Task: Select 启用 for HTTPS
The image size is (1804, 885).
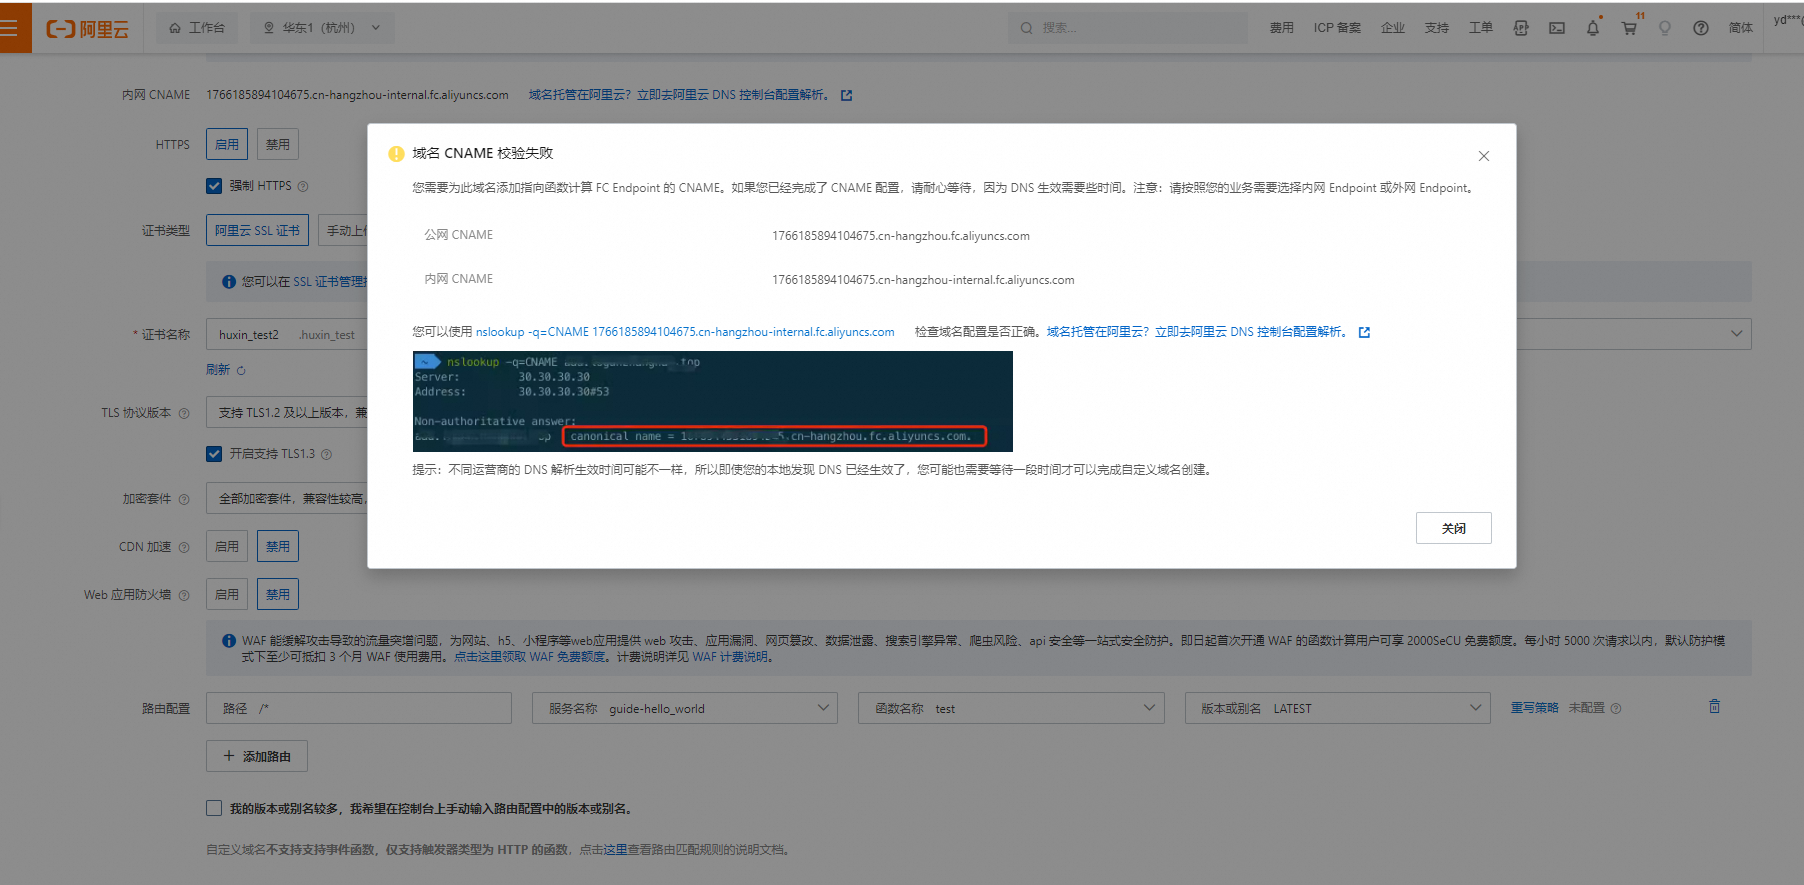Action: pos(227,144)
